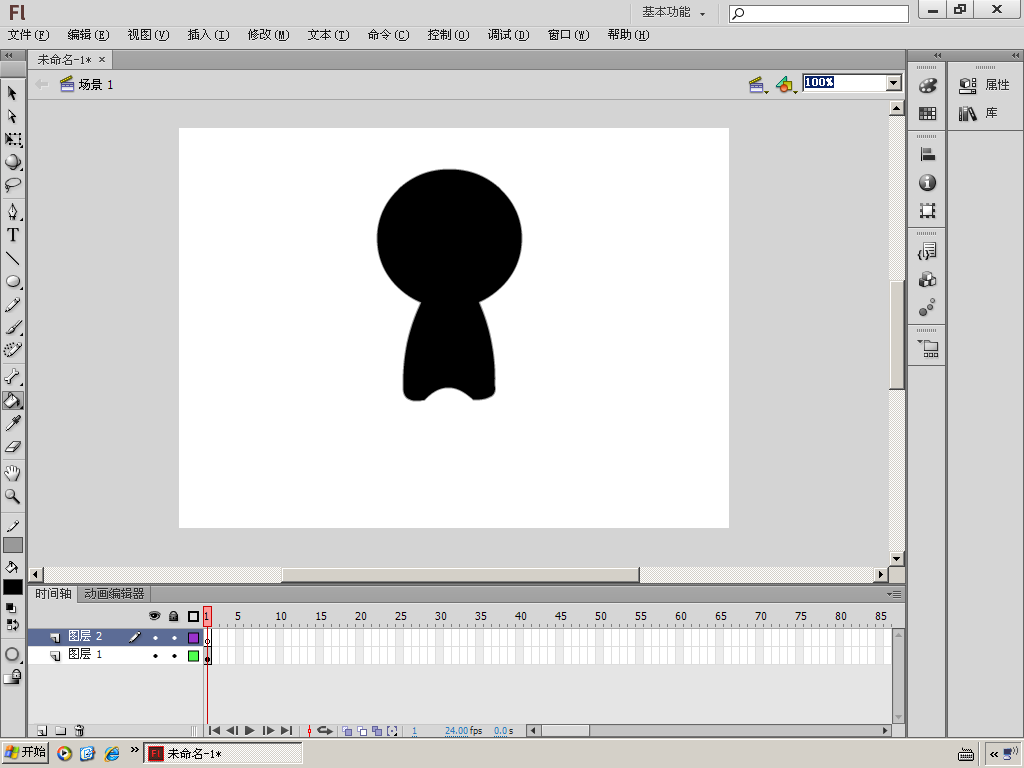1024x768 pixels.
Task: Open the 基本功能 workspace dropdown
Action: (673, 12)
